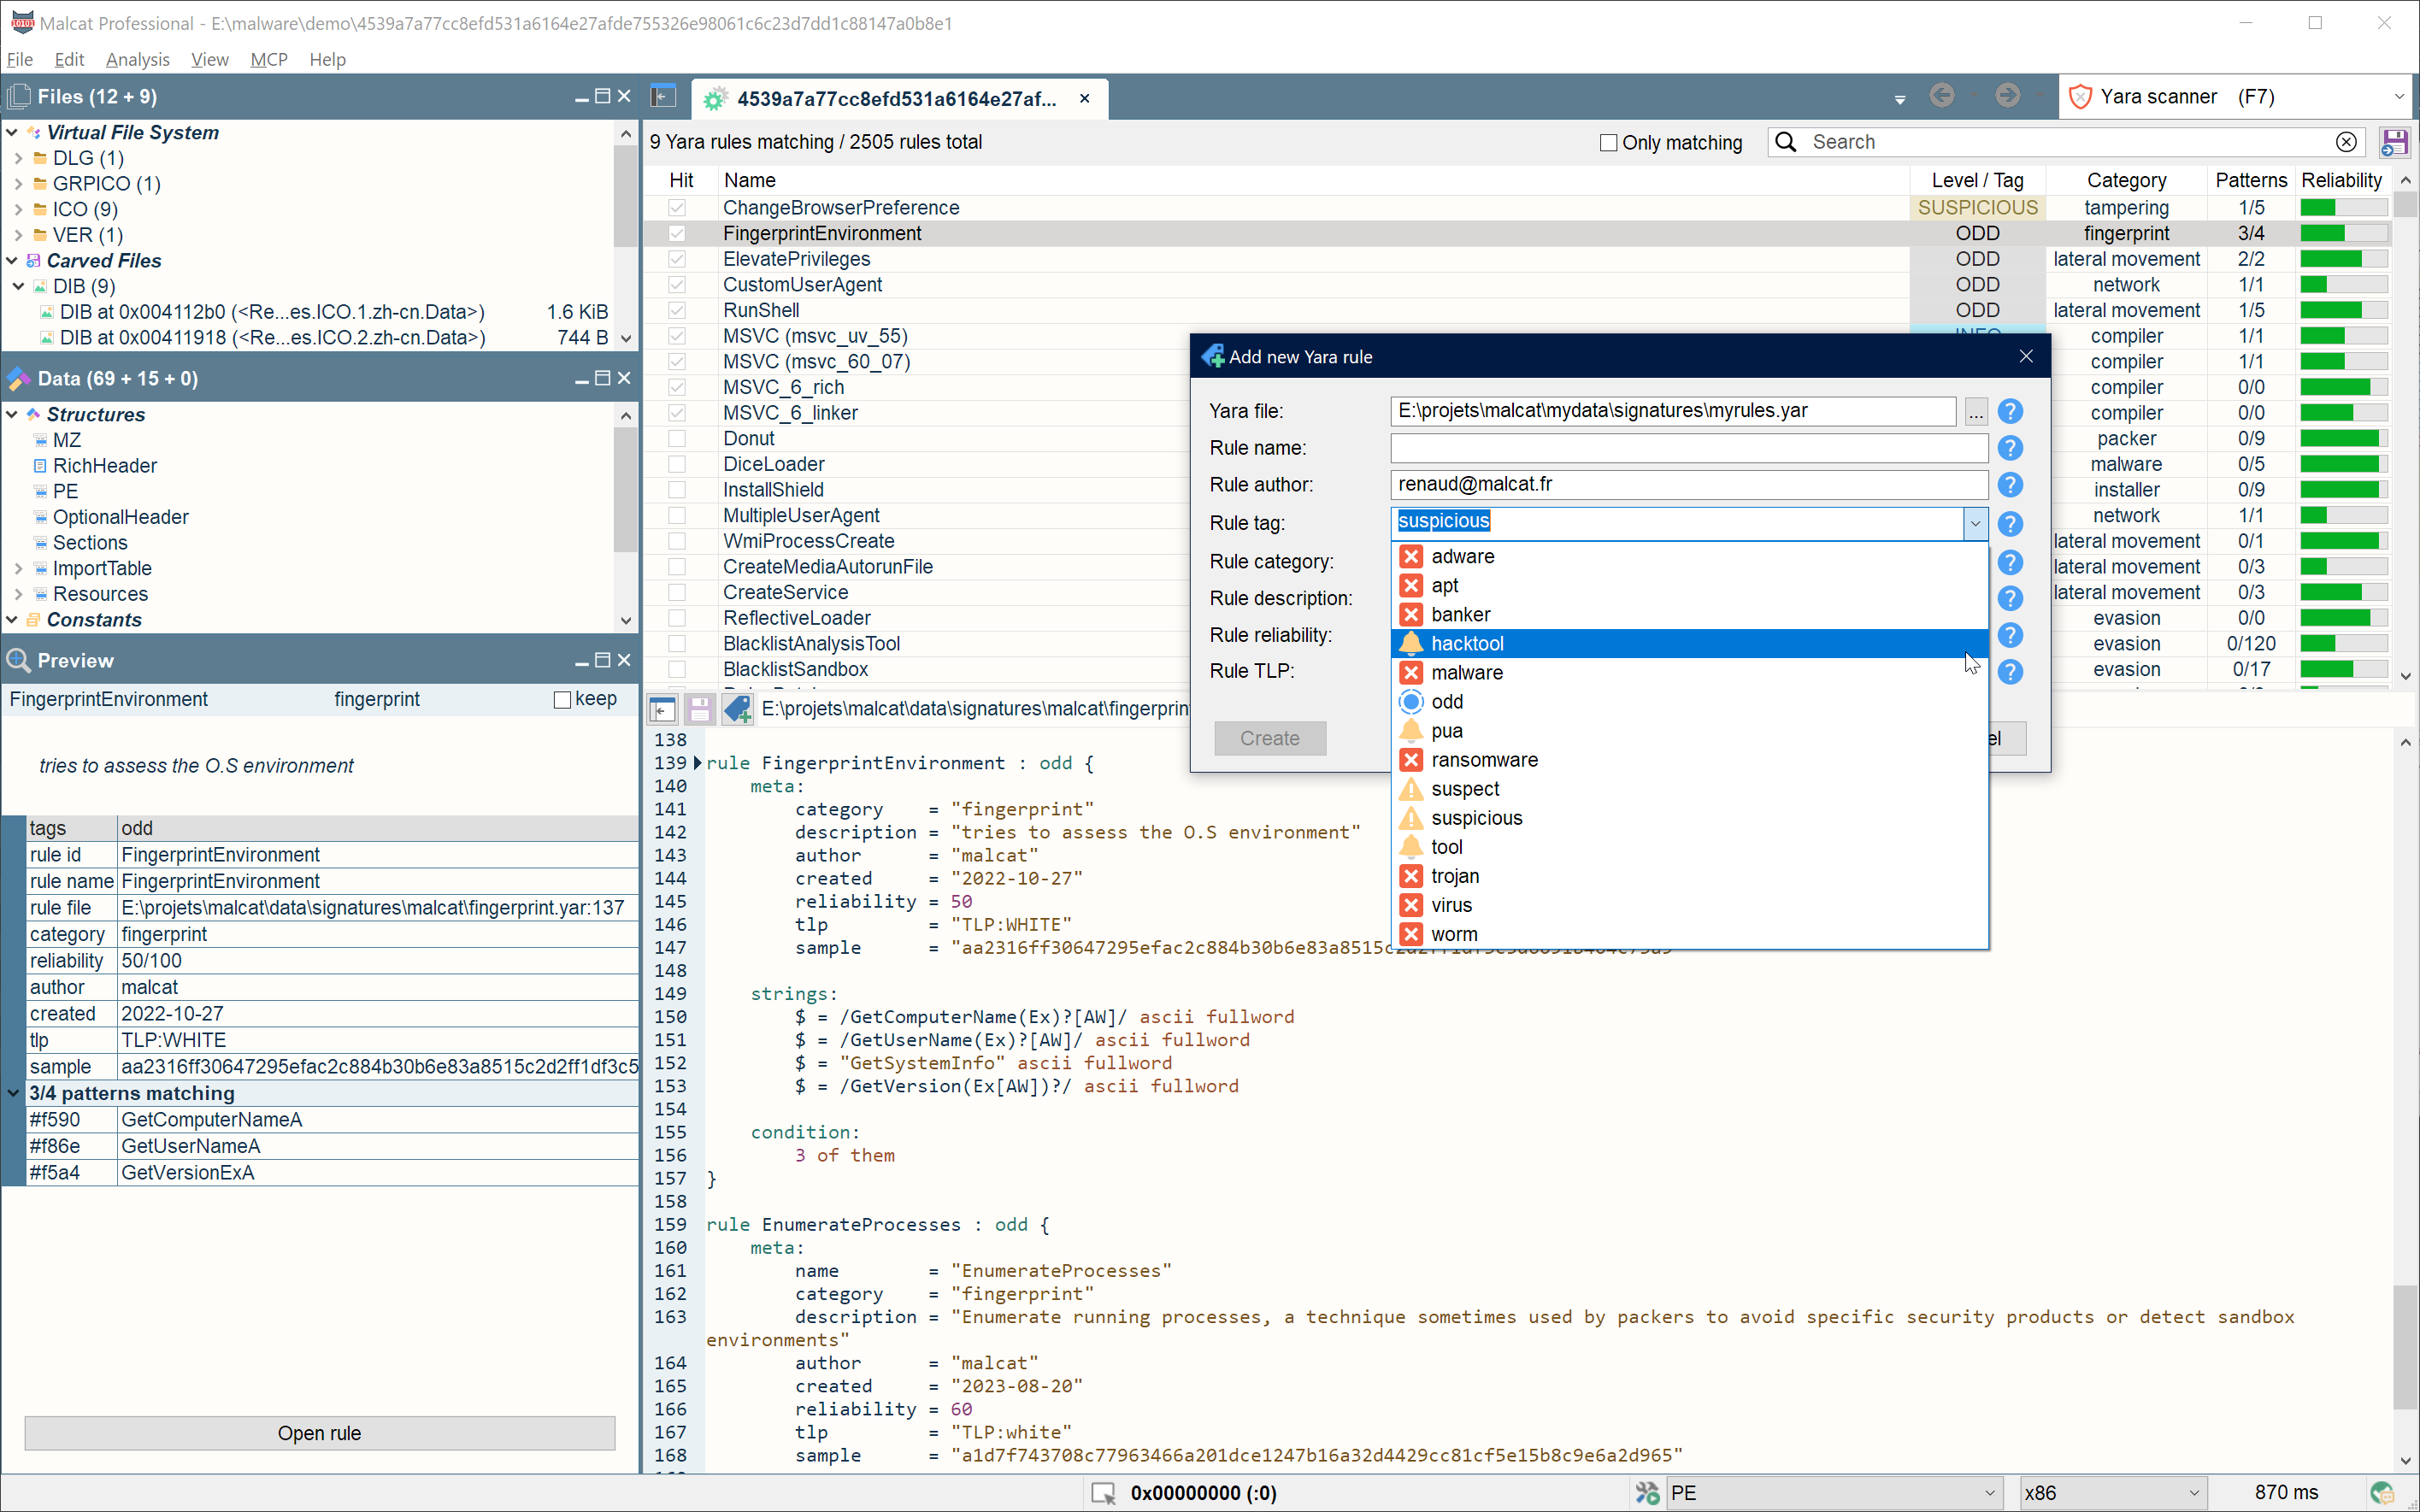Toggle the Hit checkbox for DiceLoader rule
This screenshot has height=1512, width=2420.
677,464
